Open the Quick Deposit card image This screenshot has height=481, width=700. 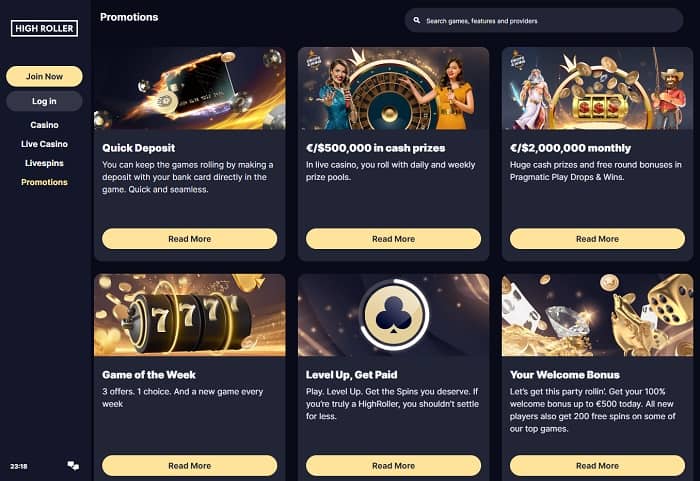pos(190,88)
